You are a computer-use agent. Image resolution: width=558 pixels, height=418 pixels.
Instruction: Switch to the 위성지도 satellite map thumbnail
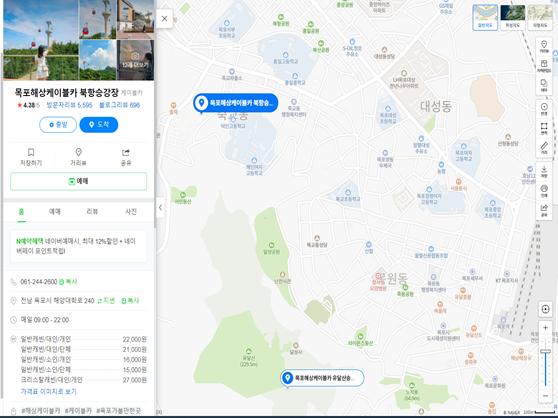click(512, 17)
